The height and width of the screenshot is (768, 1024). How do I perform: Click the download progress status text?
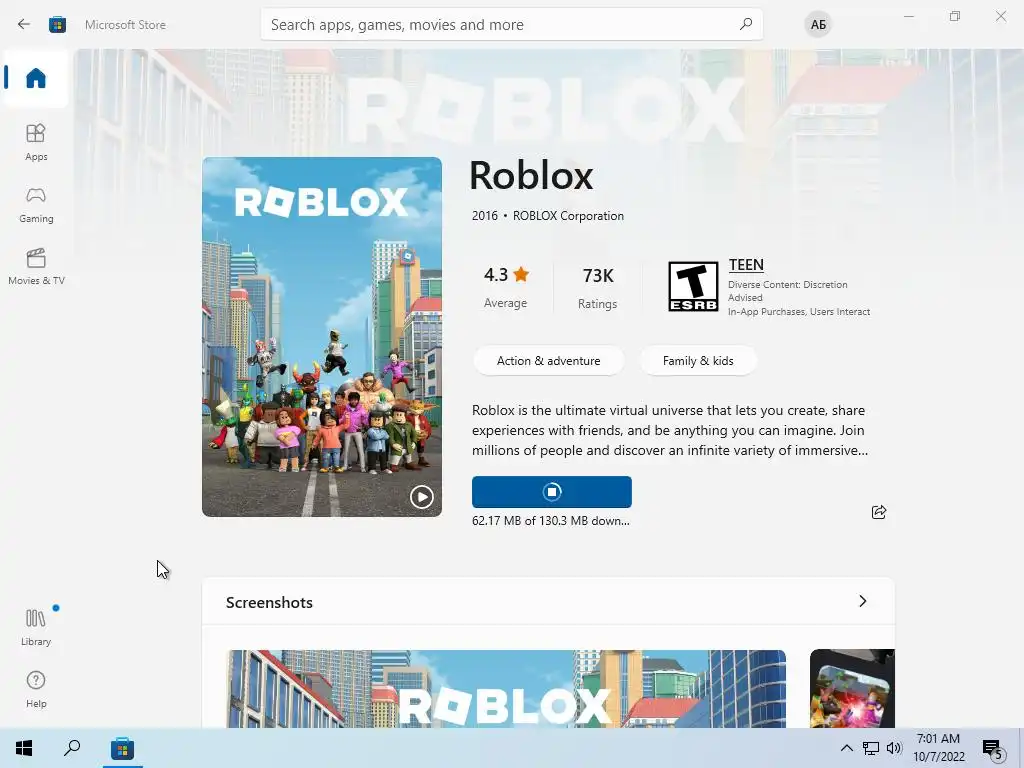coord(551,520)
